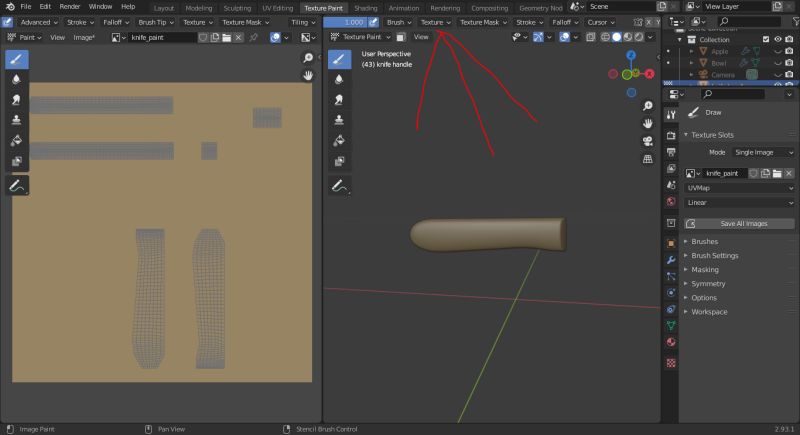This screenshot has width=800, height=435.
Task: Toggle Collection render camera icon in outliner
Action: point(789,39)
